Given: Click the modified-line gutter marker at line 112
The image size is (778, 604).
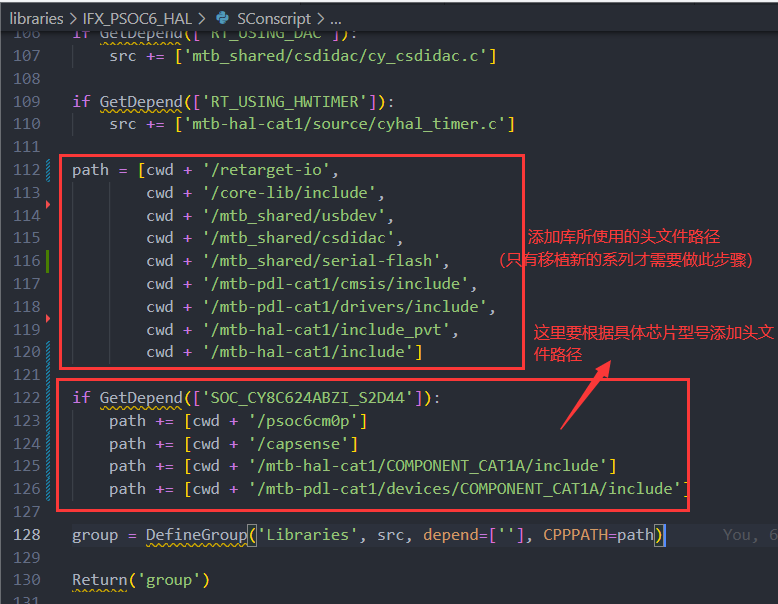Looking at the screenshot, I should (x=49, y=170).
